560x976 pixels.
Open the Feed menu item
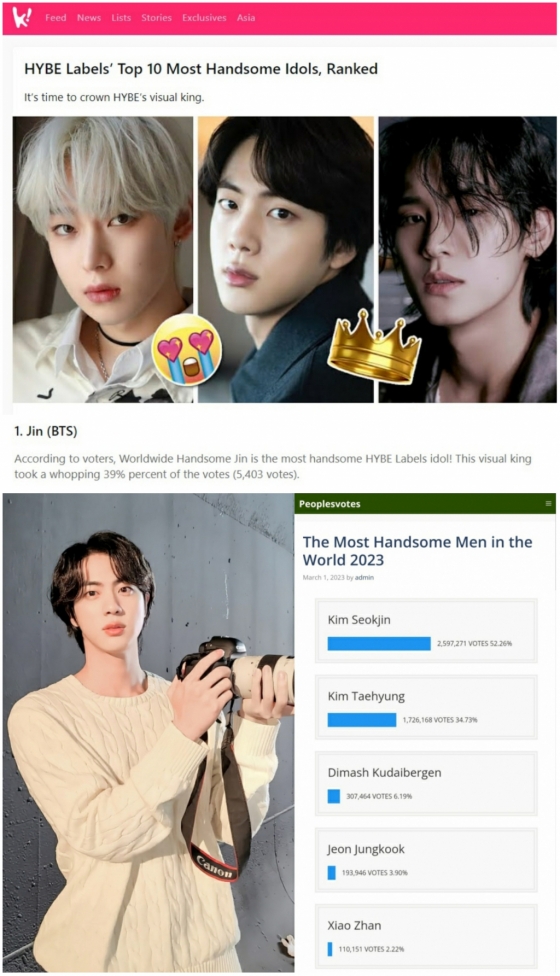[55, 18]
